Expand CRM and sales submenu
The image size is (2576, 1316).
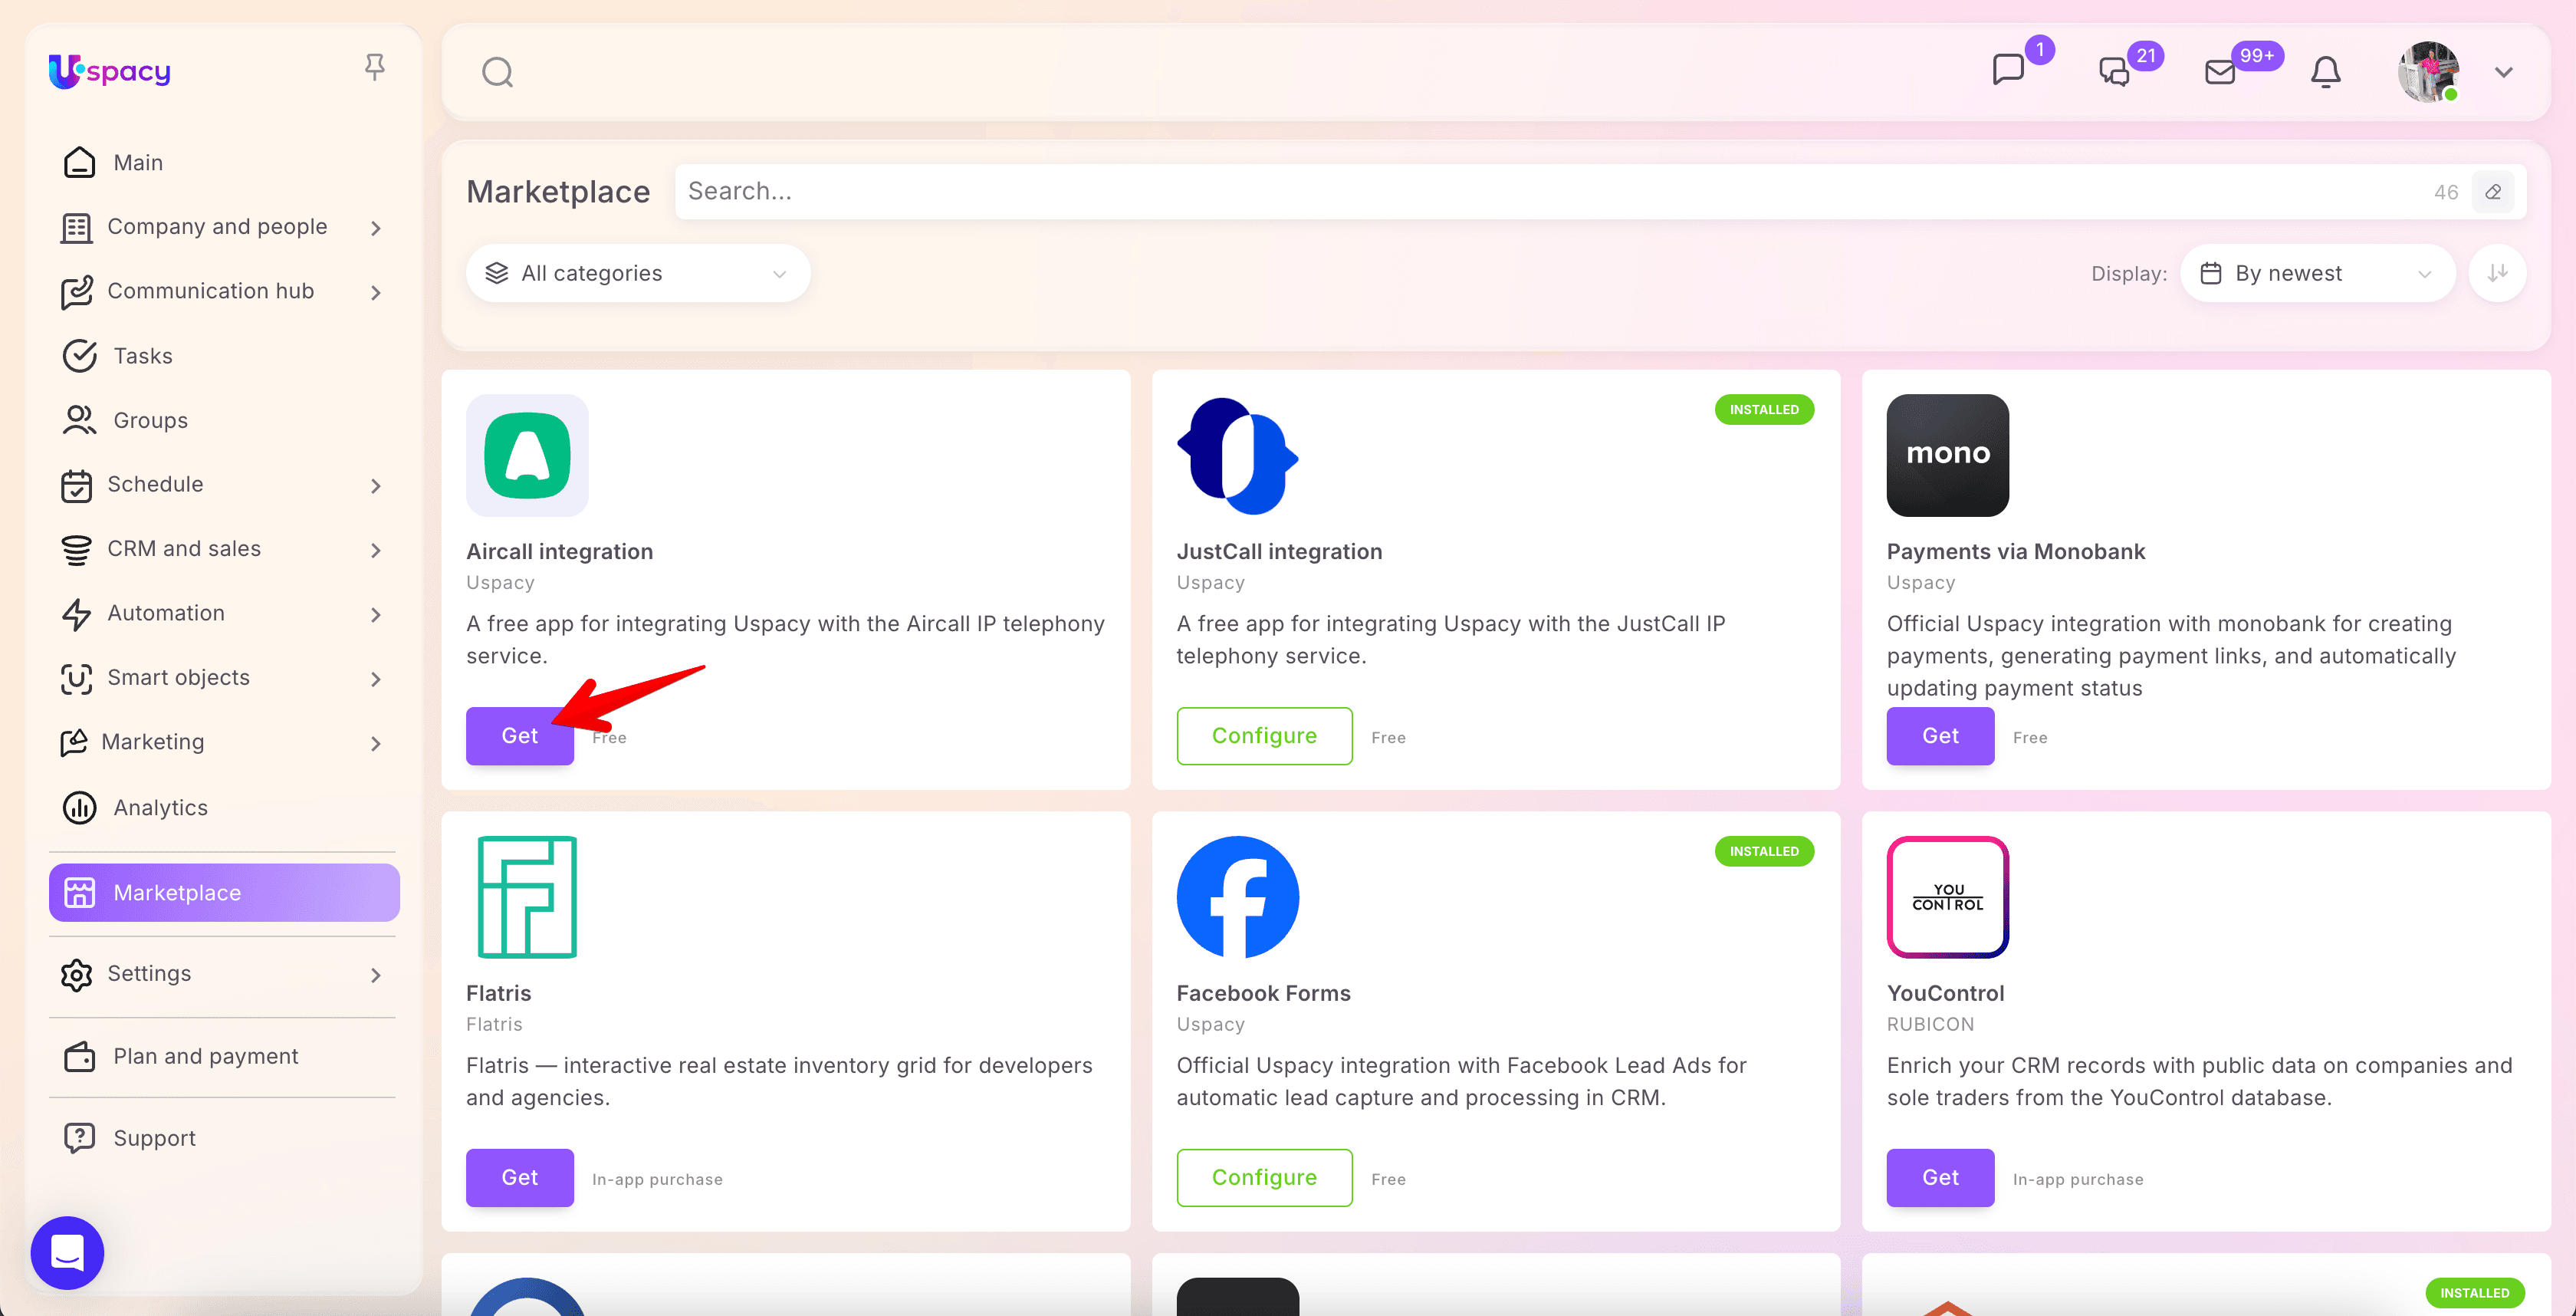tap(376, 550)
